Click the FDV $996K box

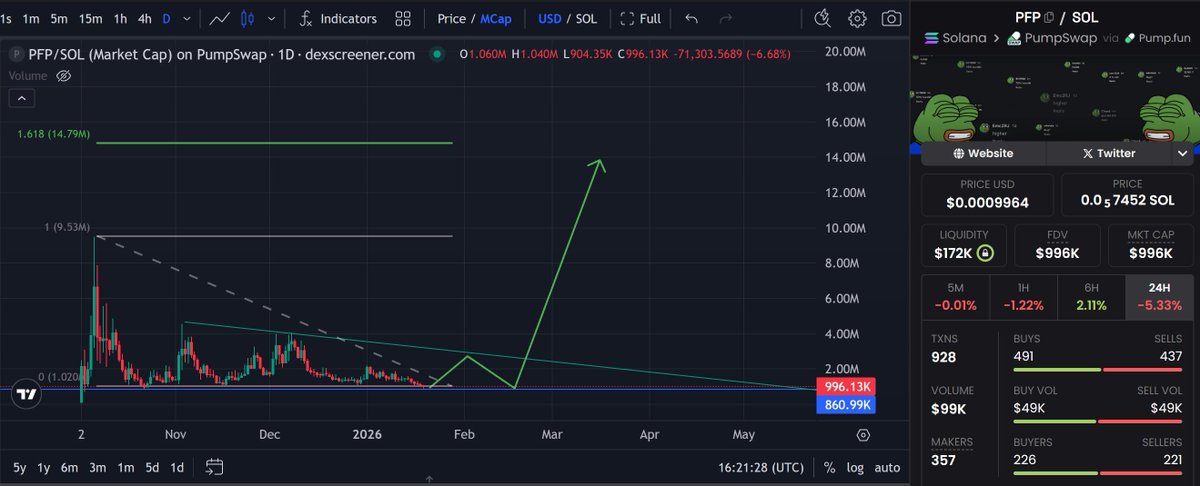click(x=1056, y=244)
